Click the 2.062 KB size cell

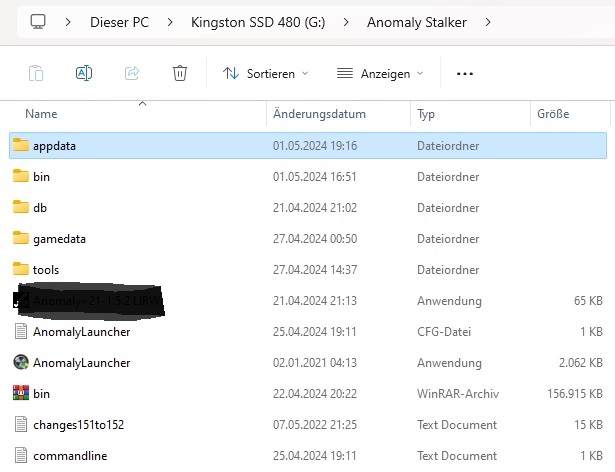tap(580, 363)
